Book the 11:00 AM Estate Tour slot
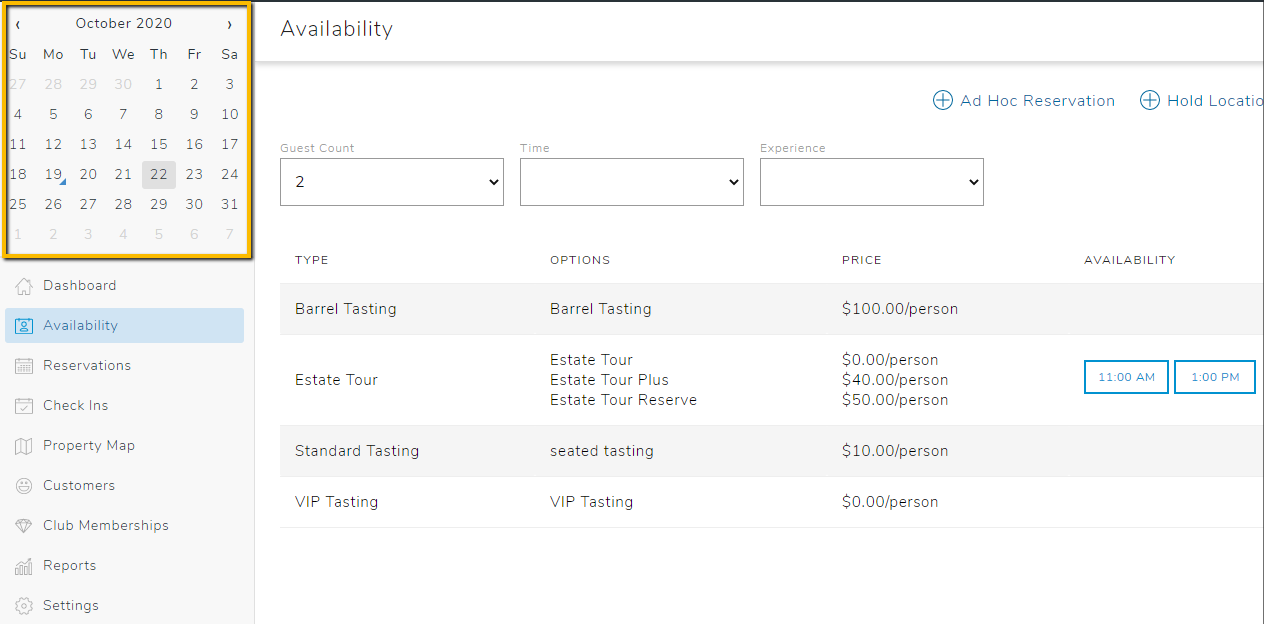 pos(1126,377)
